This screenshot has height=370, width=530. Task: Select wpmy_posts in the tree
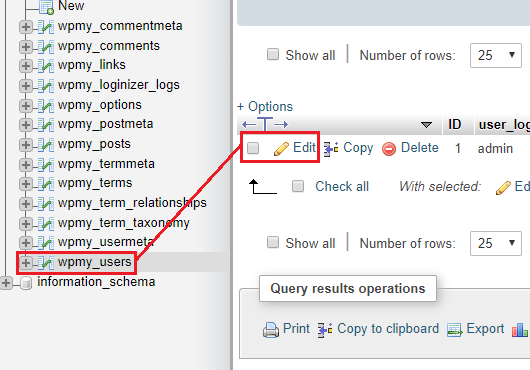coord(94,144)
